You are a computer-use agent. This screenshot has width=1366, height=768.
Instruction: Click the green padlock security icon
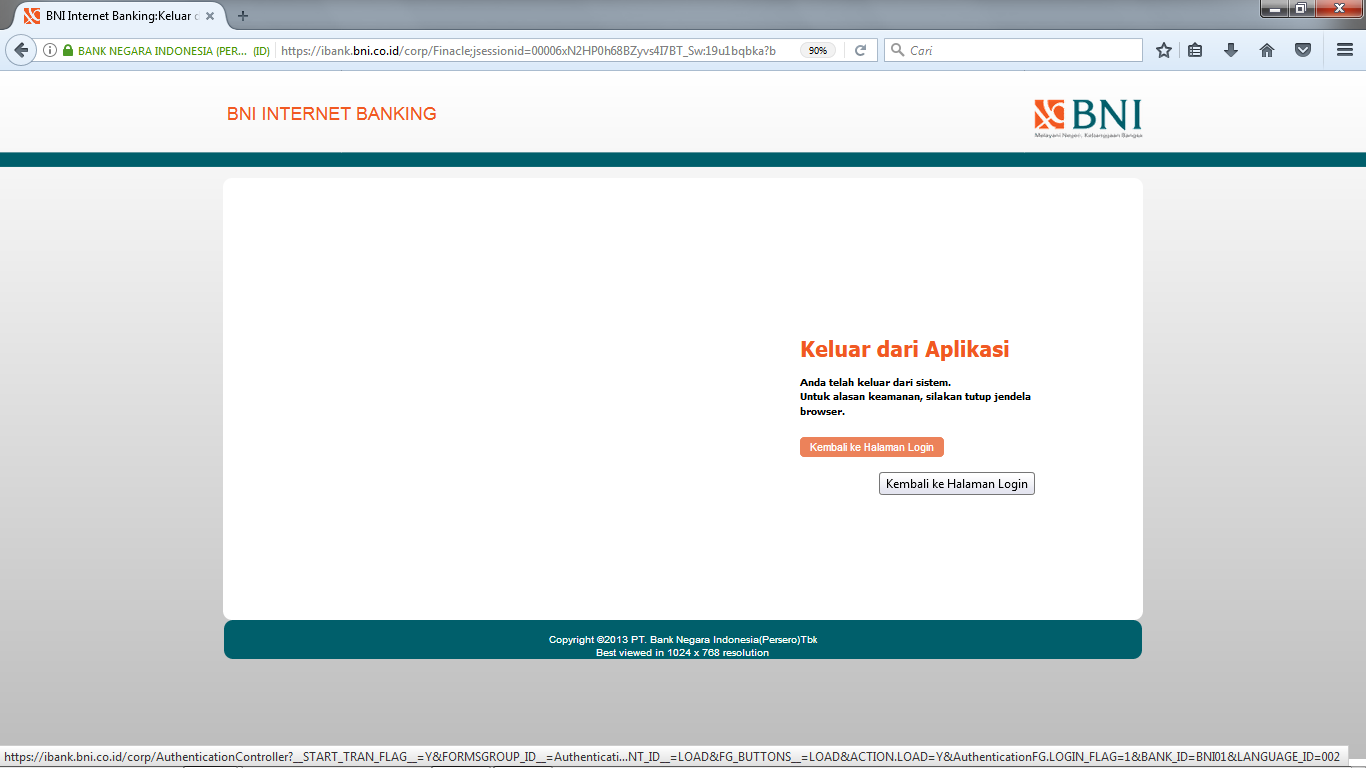tap(68, 50)
